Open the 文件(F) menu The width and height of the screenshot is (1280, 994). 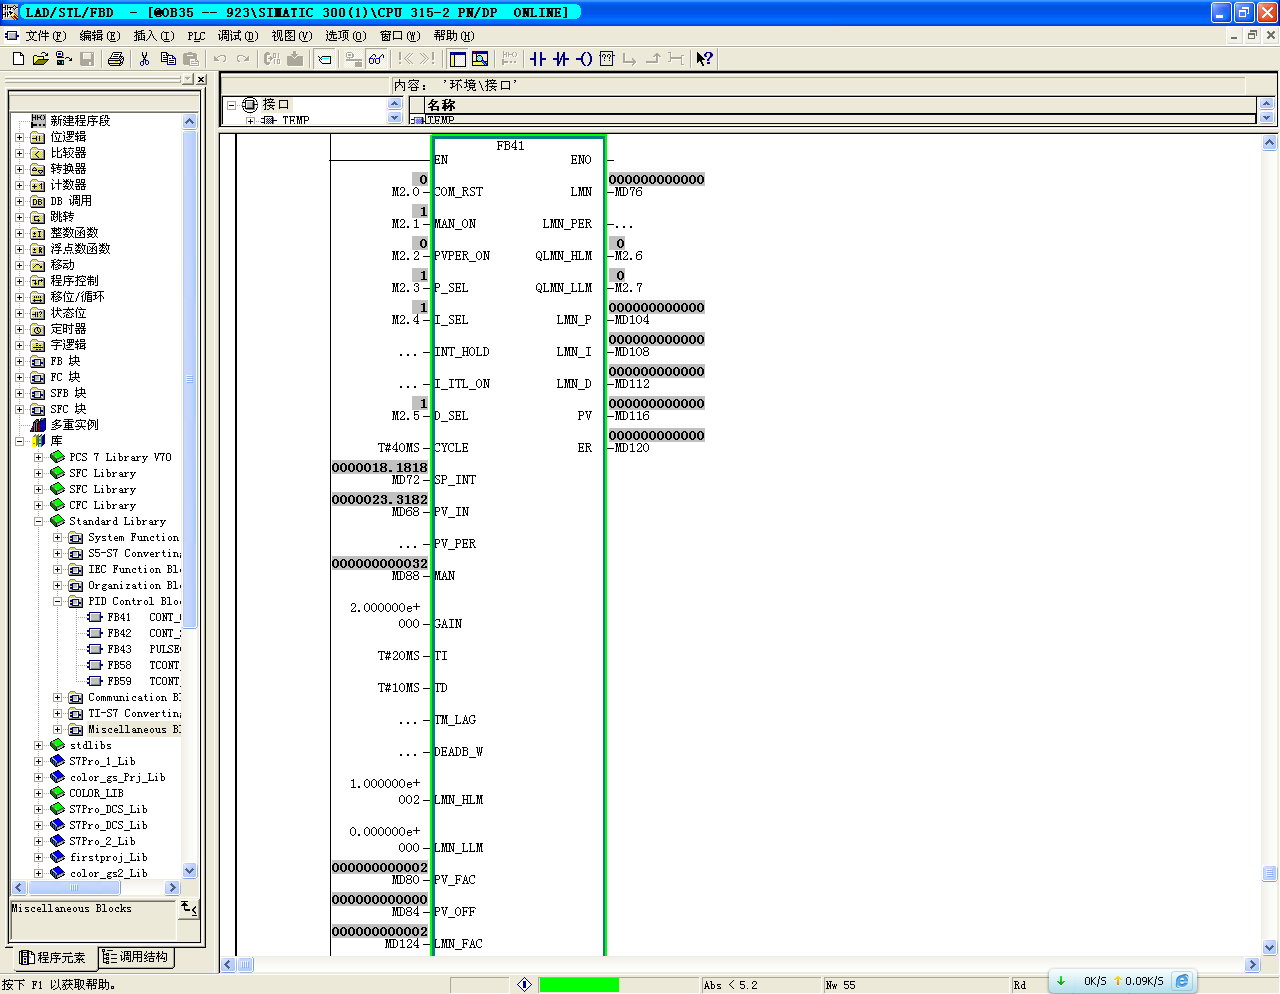tap(45, 35)
